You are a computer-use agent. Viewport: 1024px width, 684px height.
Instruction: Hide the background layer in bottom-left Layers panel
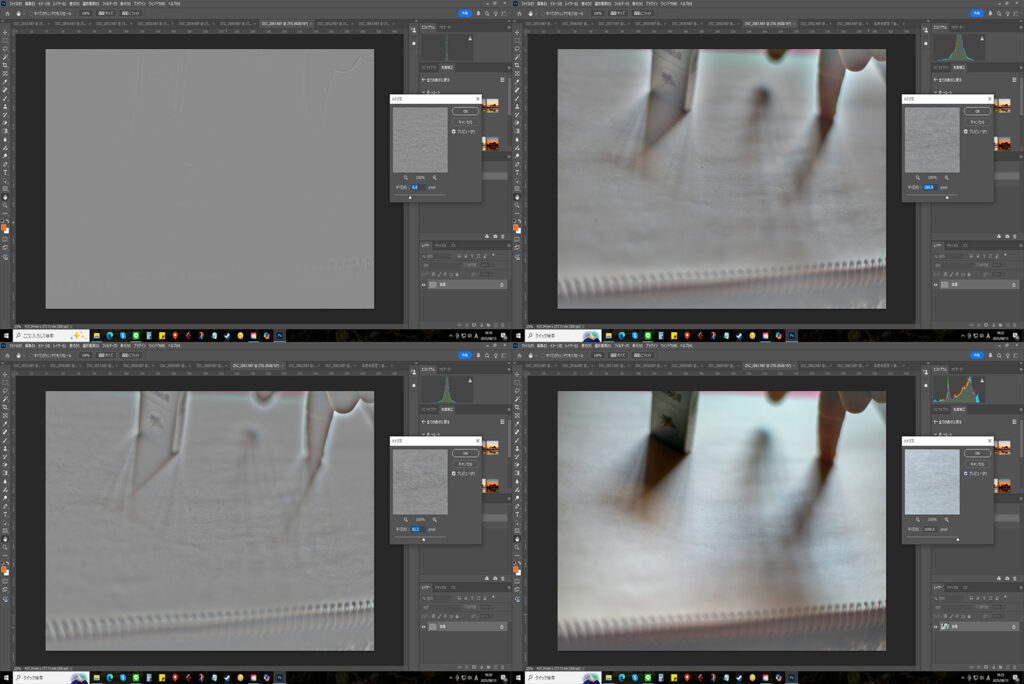coord(424,626)
